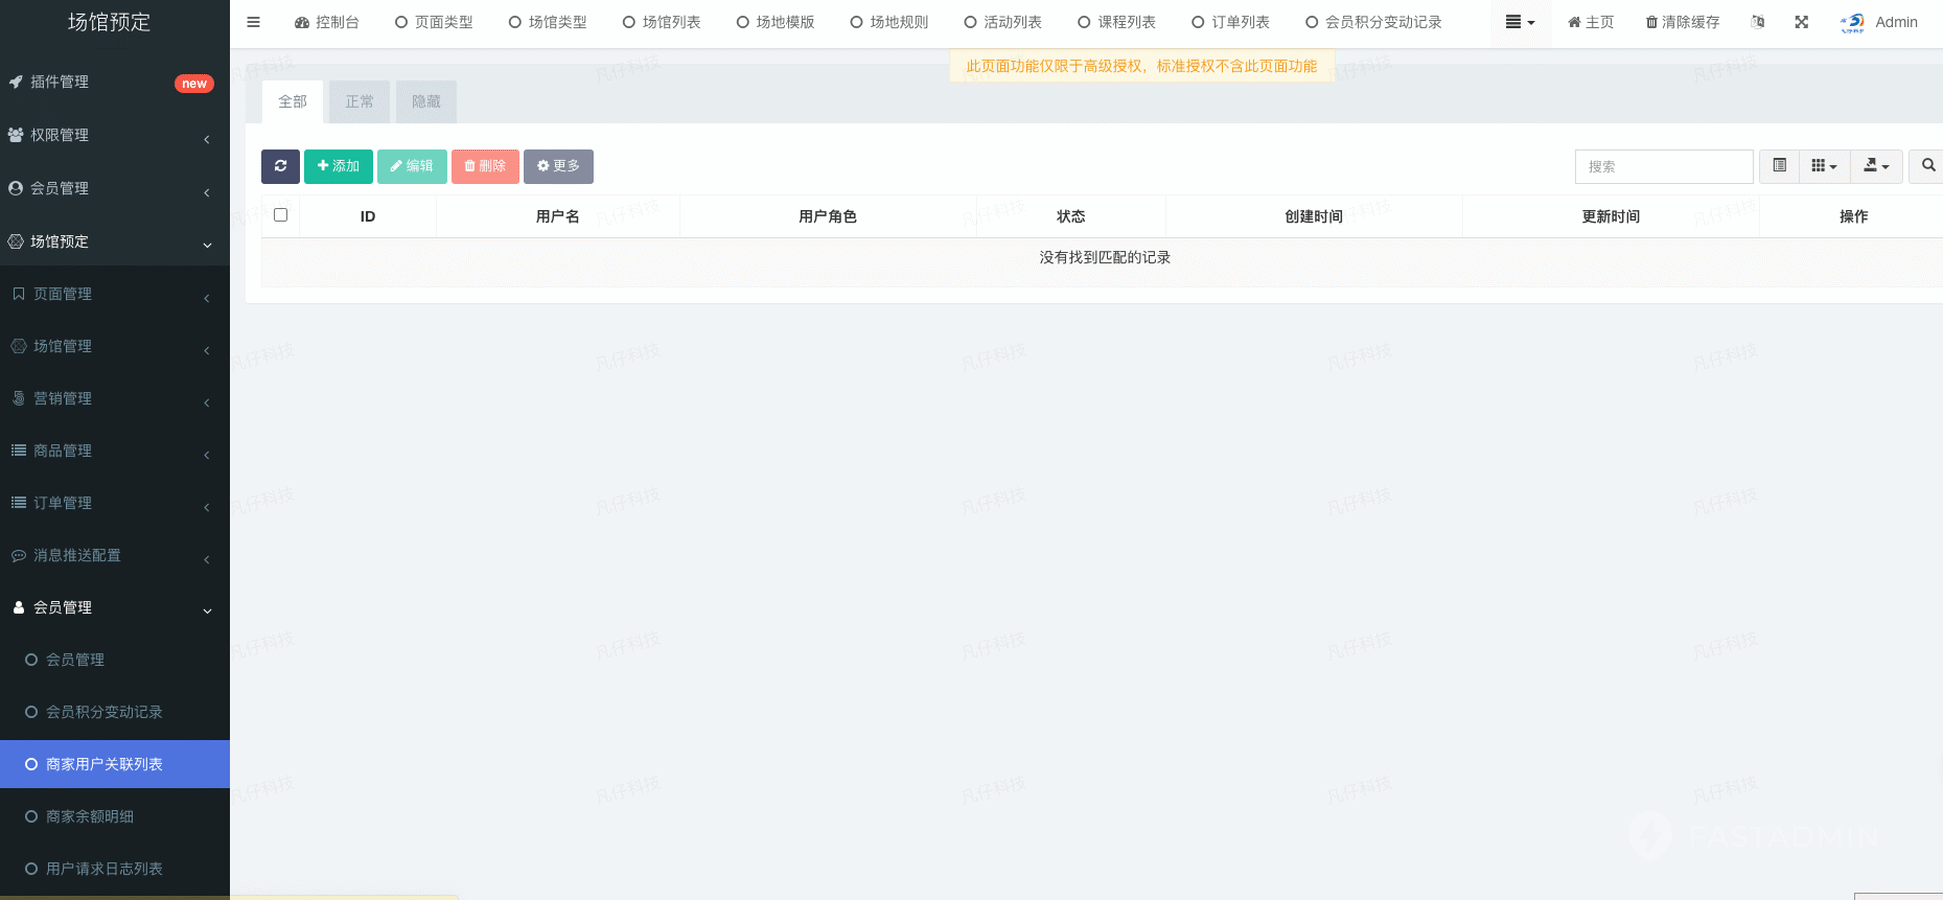Switch to the 正常 filter tab

[359, 102]
